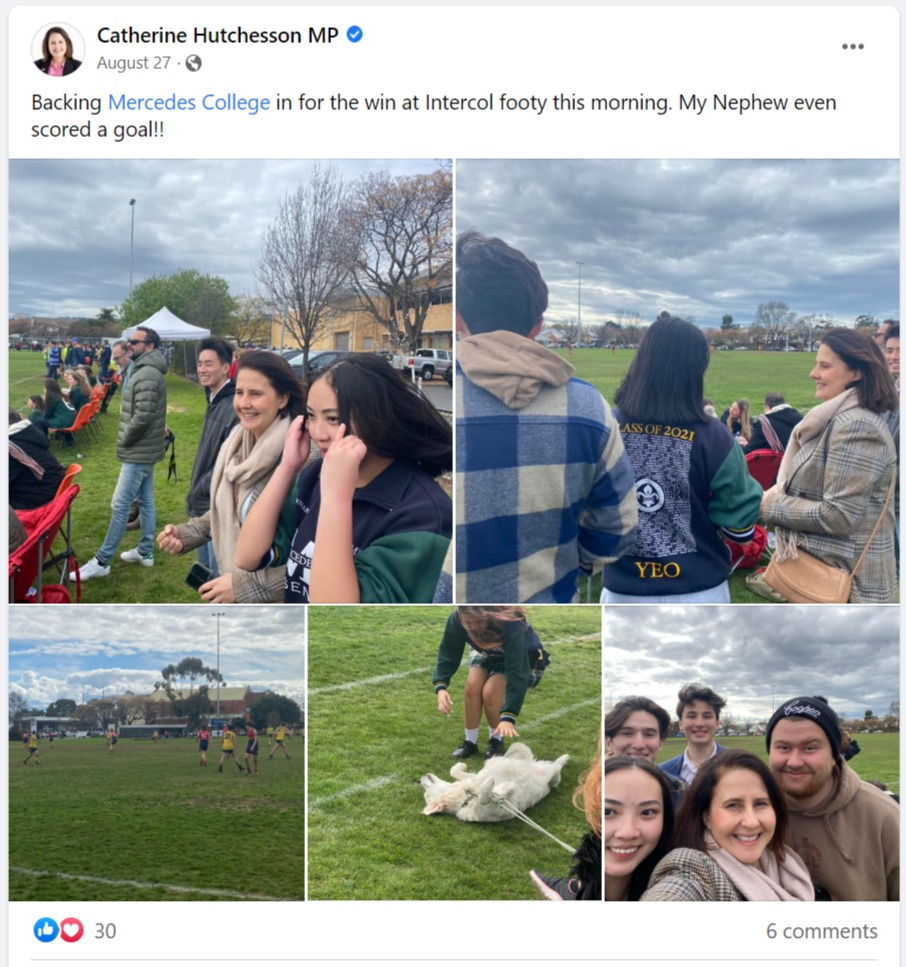Click the blue verified badge icon
The width and height of the screenshot is (906, 967).
pyautogui.click(x=355, y=35)
